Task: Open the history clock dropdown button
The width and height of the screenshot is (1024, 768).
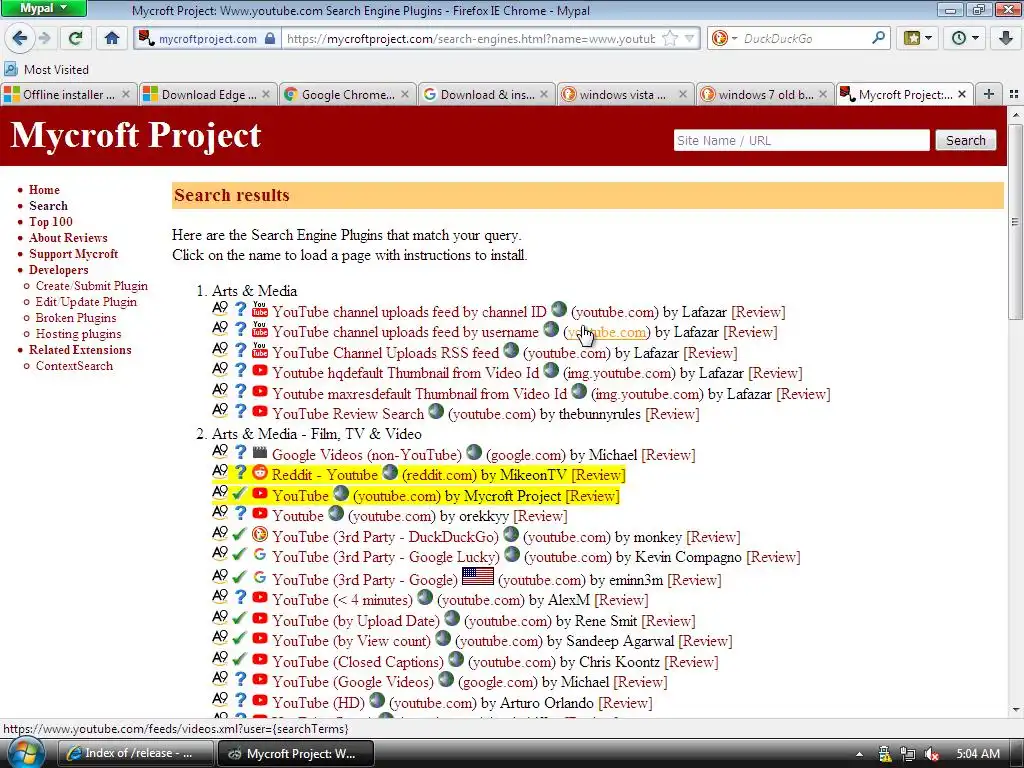Action: 965,39
